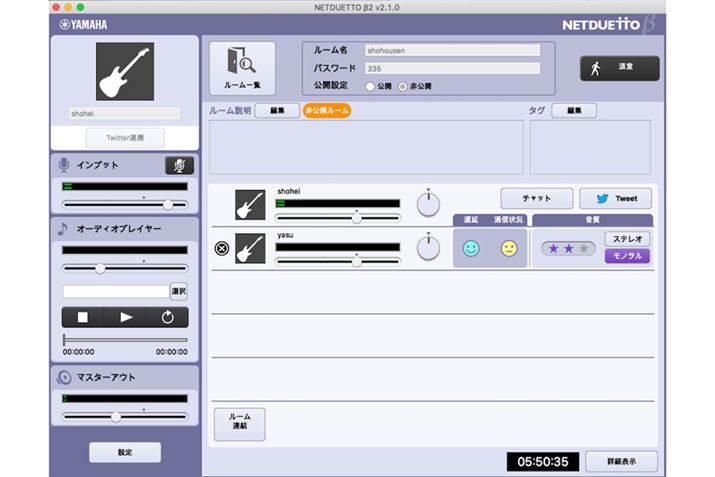The width and height of the screenshot is (715, 477).
Task: Click the leave room (退室) button
Action: (x=620, y=68)
